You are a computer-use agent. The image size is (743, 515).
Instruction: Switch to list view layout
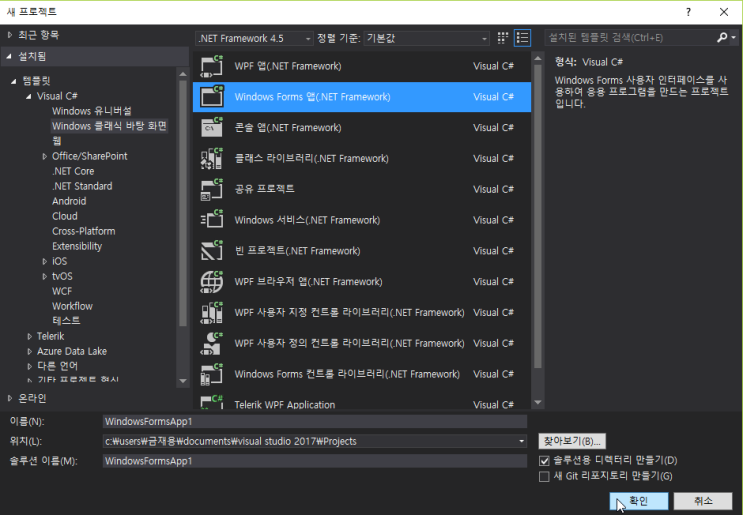click(x=522, y=38)
